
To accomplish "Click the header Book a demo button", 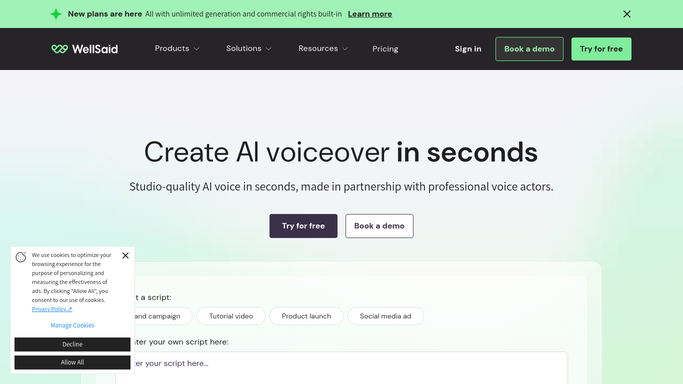I will [x=529, y=49].
